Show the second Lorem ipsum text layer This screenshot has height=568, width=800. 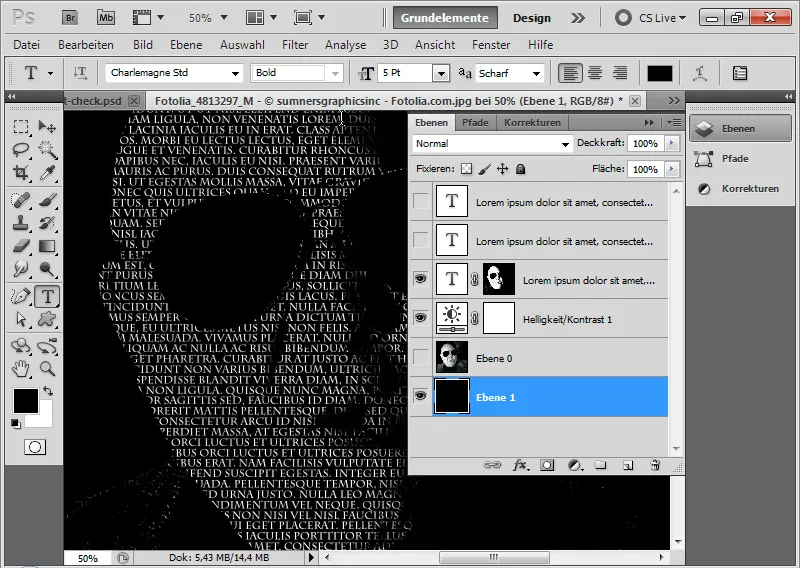420,240
